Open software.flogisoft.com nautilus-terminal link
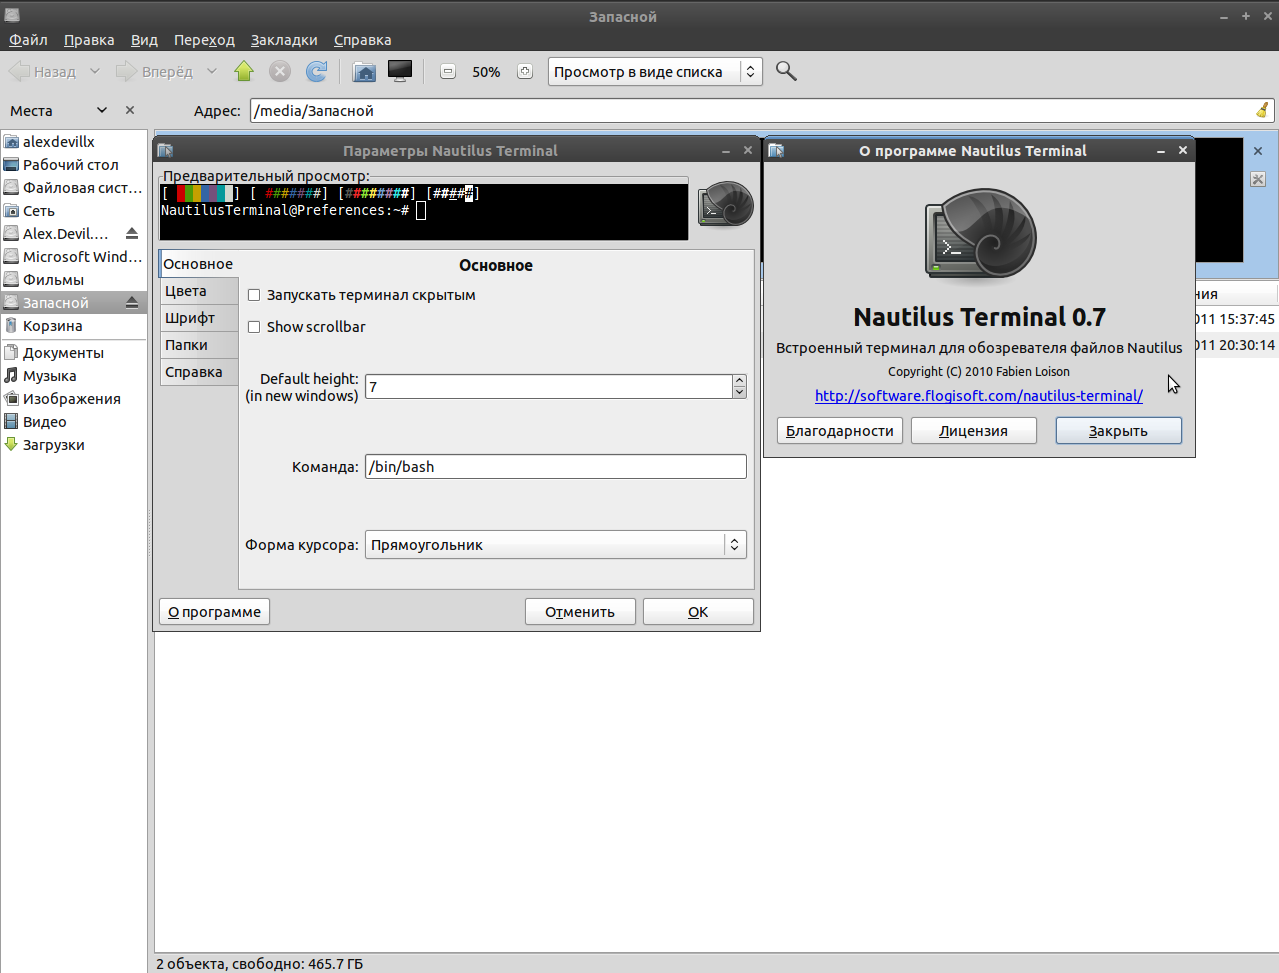The image size is (1279, 973). click(979, 396)
